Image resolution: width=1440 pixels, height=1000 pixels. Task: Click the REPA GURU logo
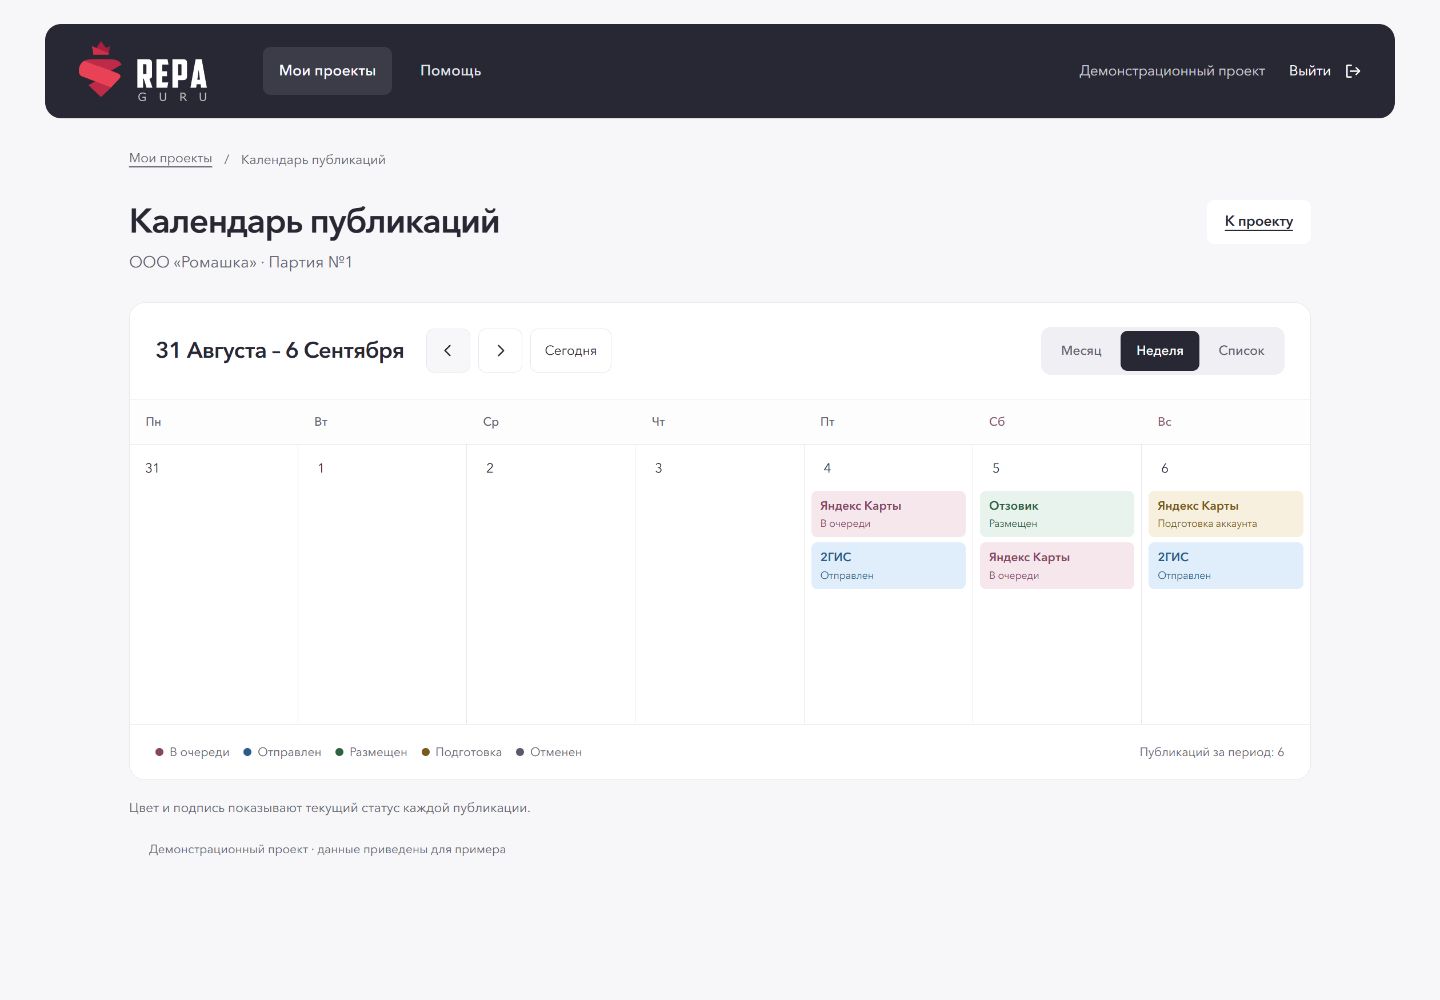coord(143,71)
